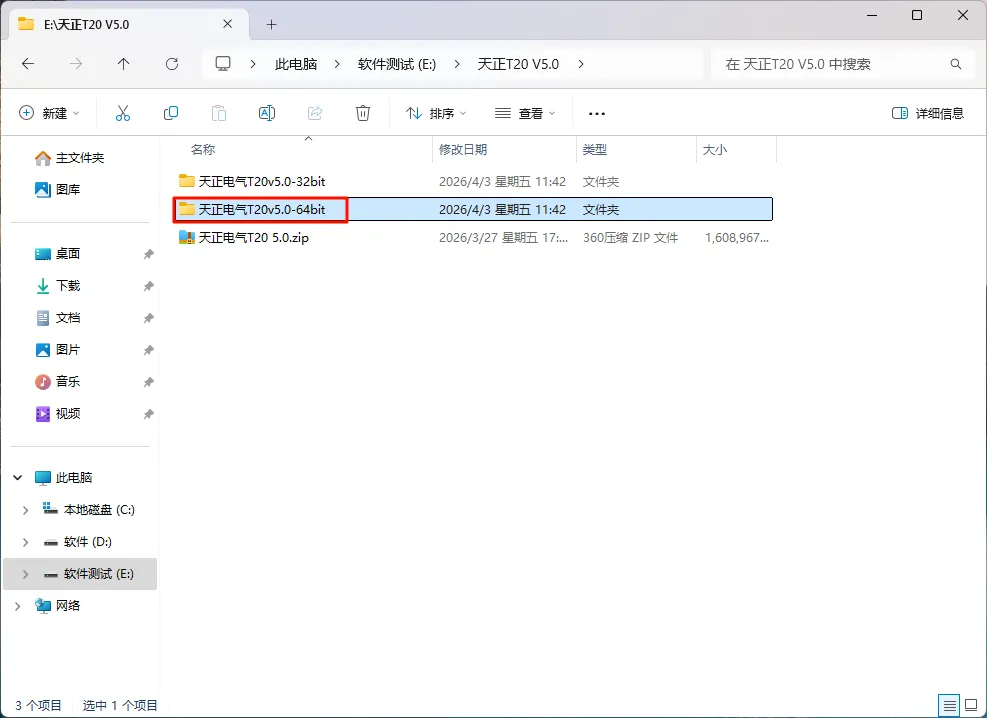Go back with the left arrow
The width and height of the screenshot is (987, 718).
point(28,64)
